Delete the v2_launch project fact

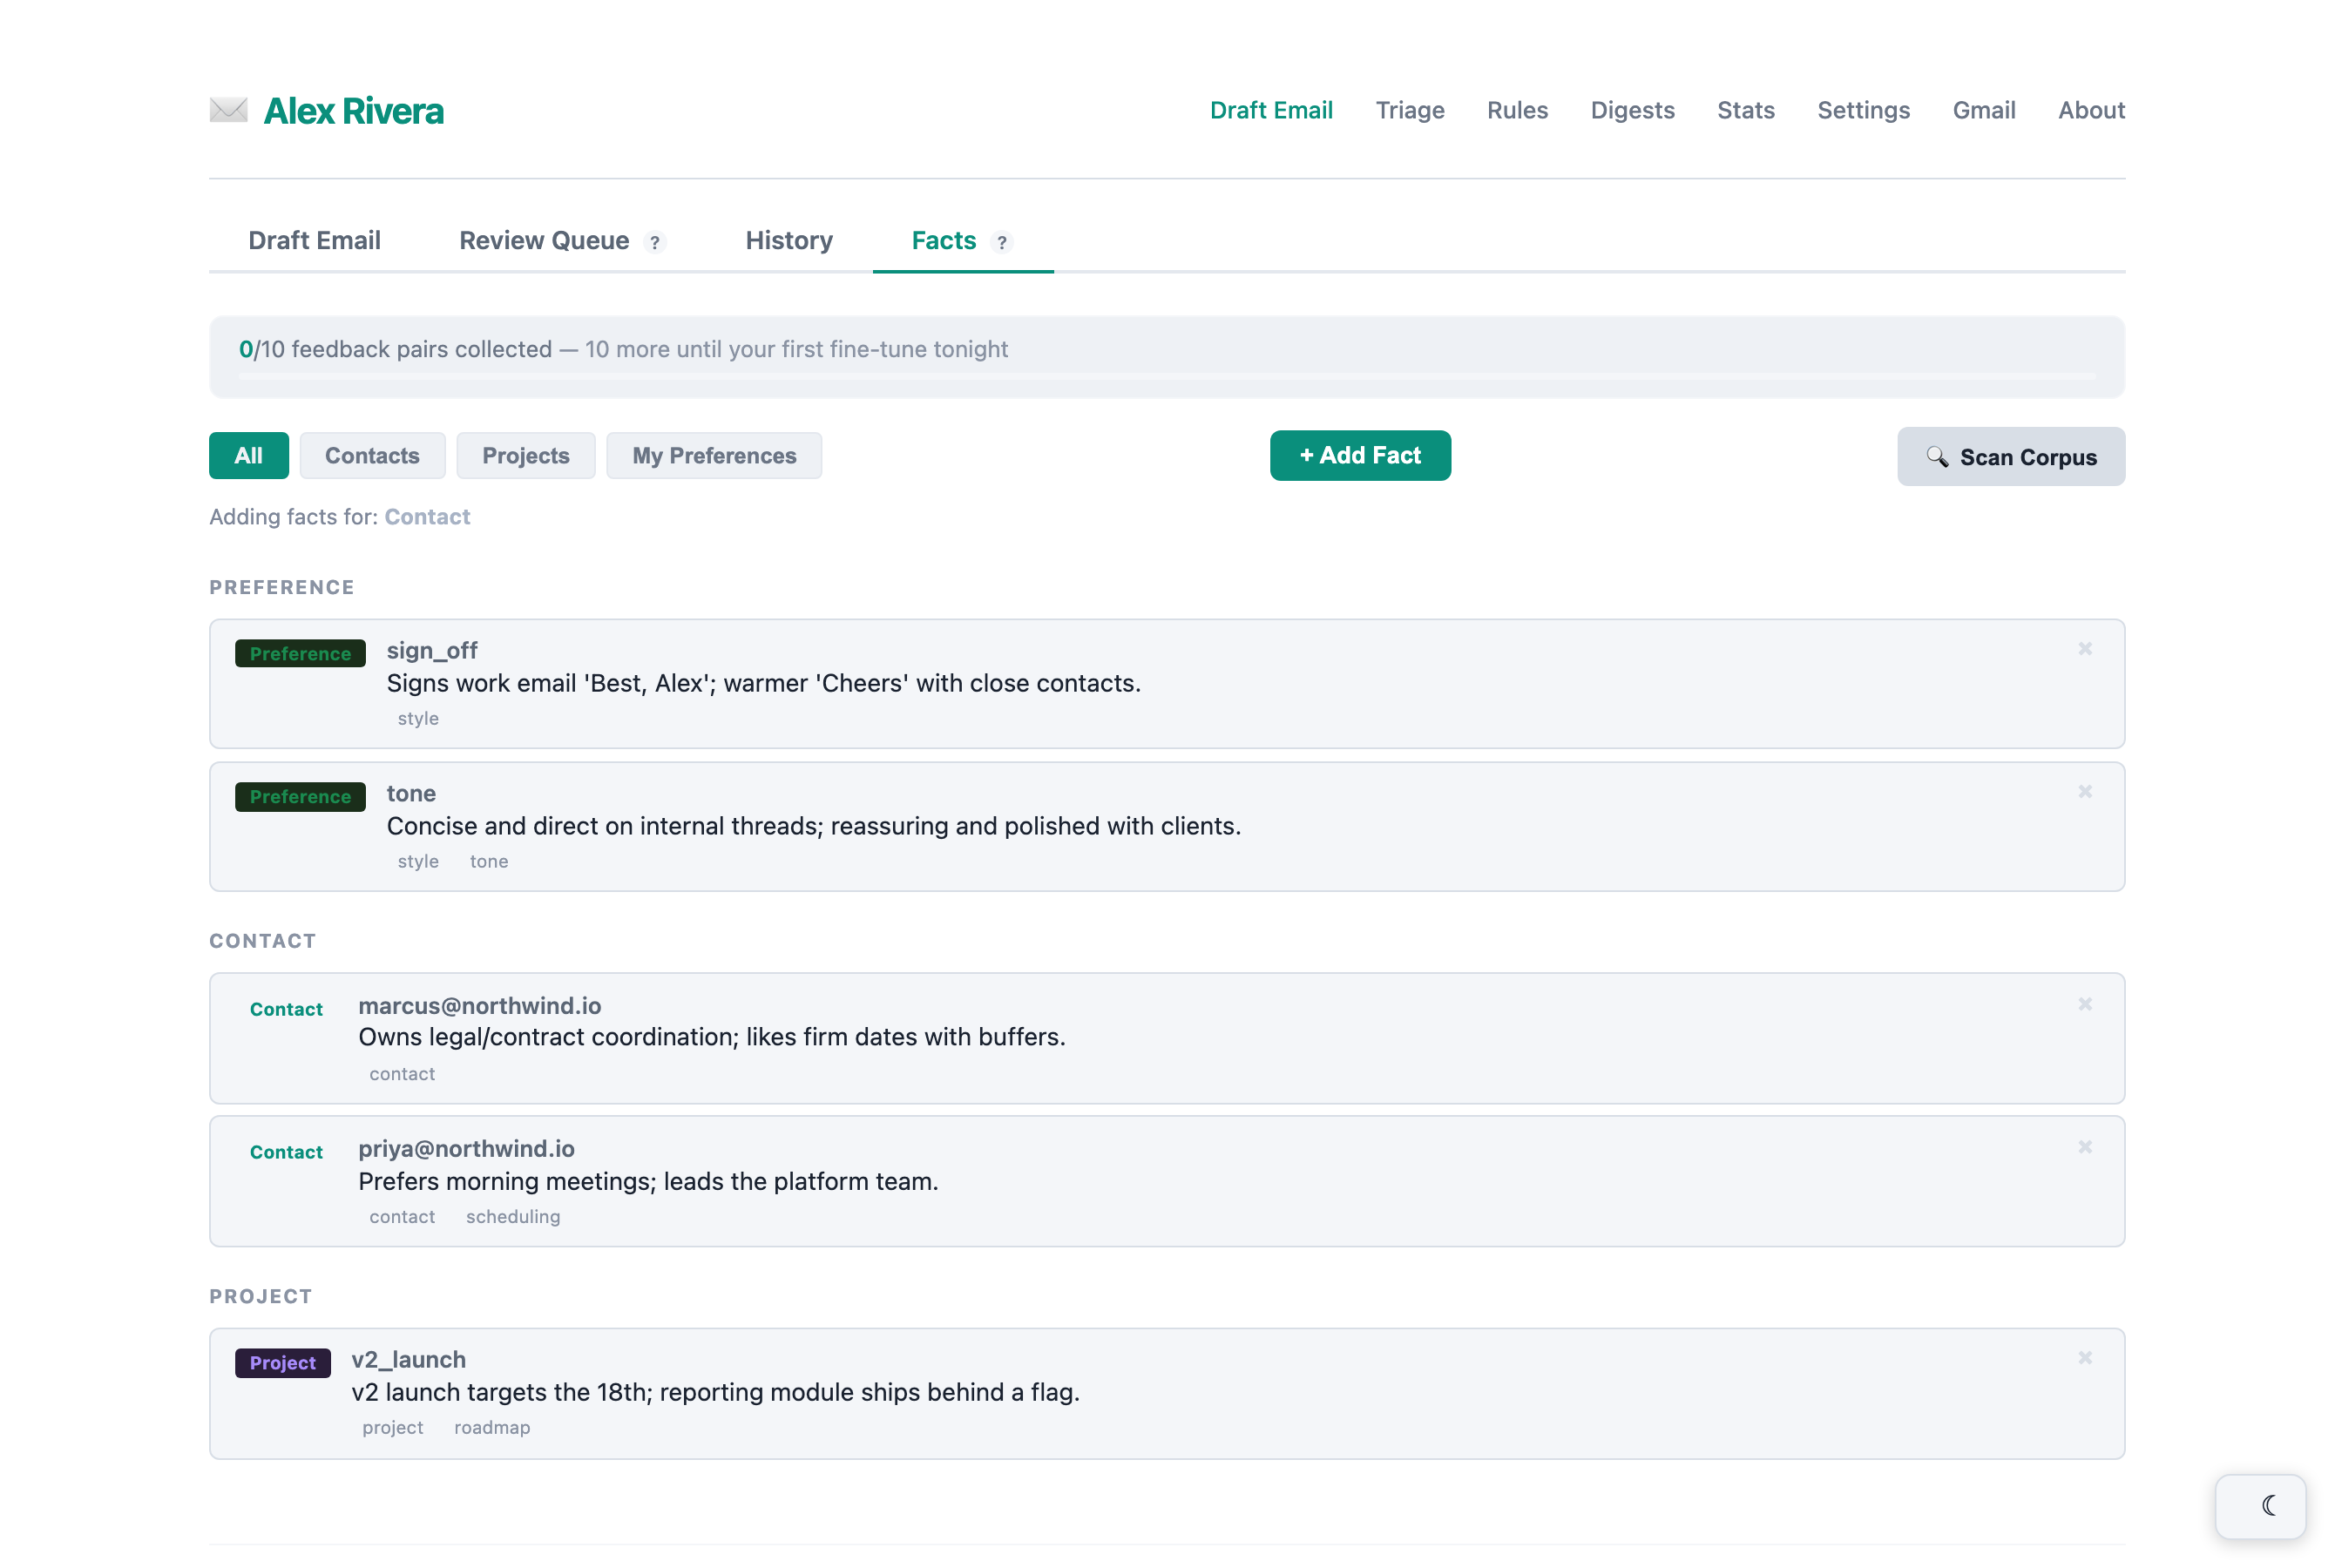coord(2085,1358)
